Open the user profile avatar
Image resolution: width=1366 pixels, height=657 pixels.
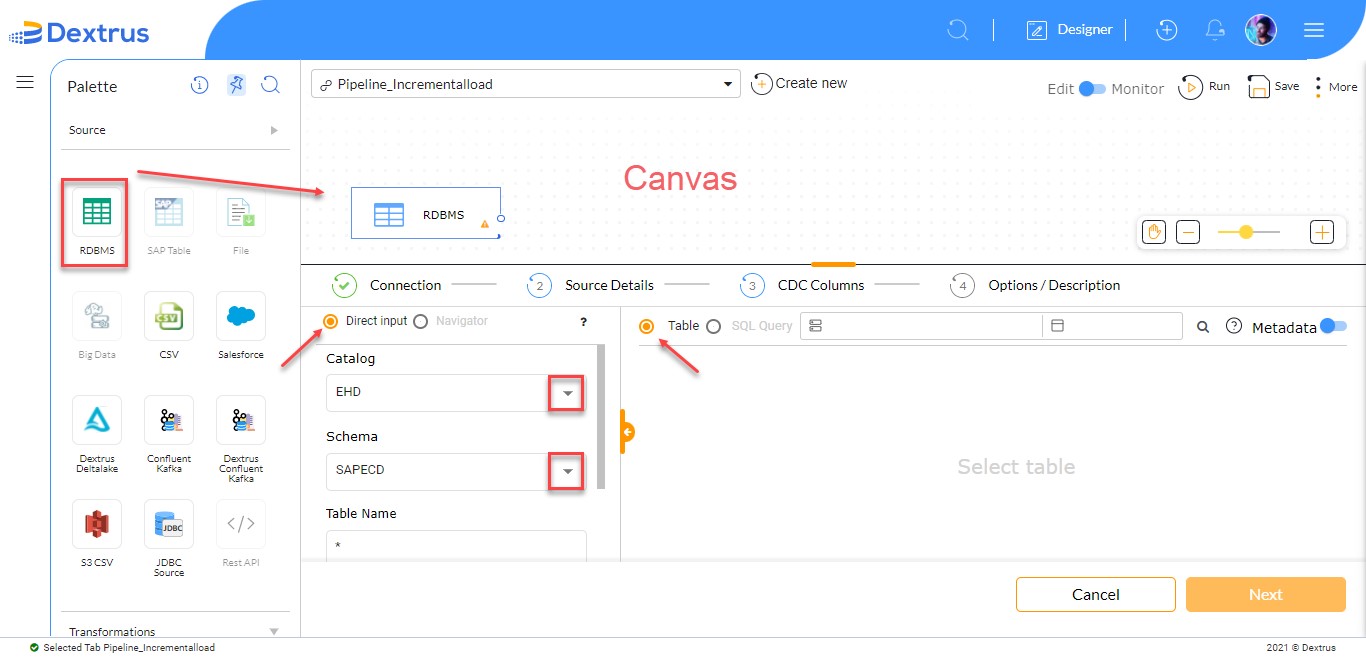[1261, 30]
